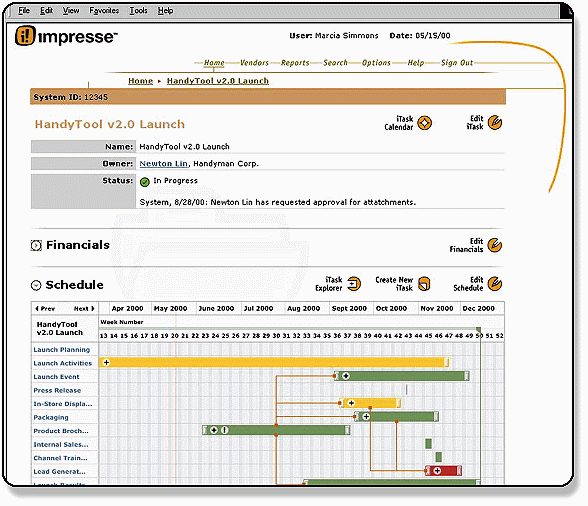This screenshot has height=506, width=588.
Task: Open the Product Broch... task
Action: pyautogui.click(x=61, y=431)
